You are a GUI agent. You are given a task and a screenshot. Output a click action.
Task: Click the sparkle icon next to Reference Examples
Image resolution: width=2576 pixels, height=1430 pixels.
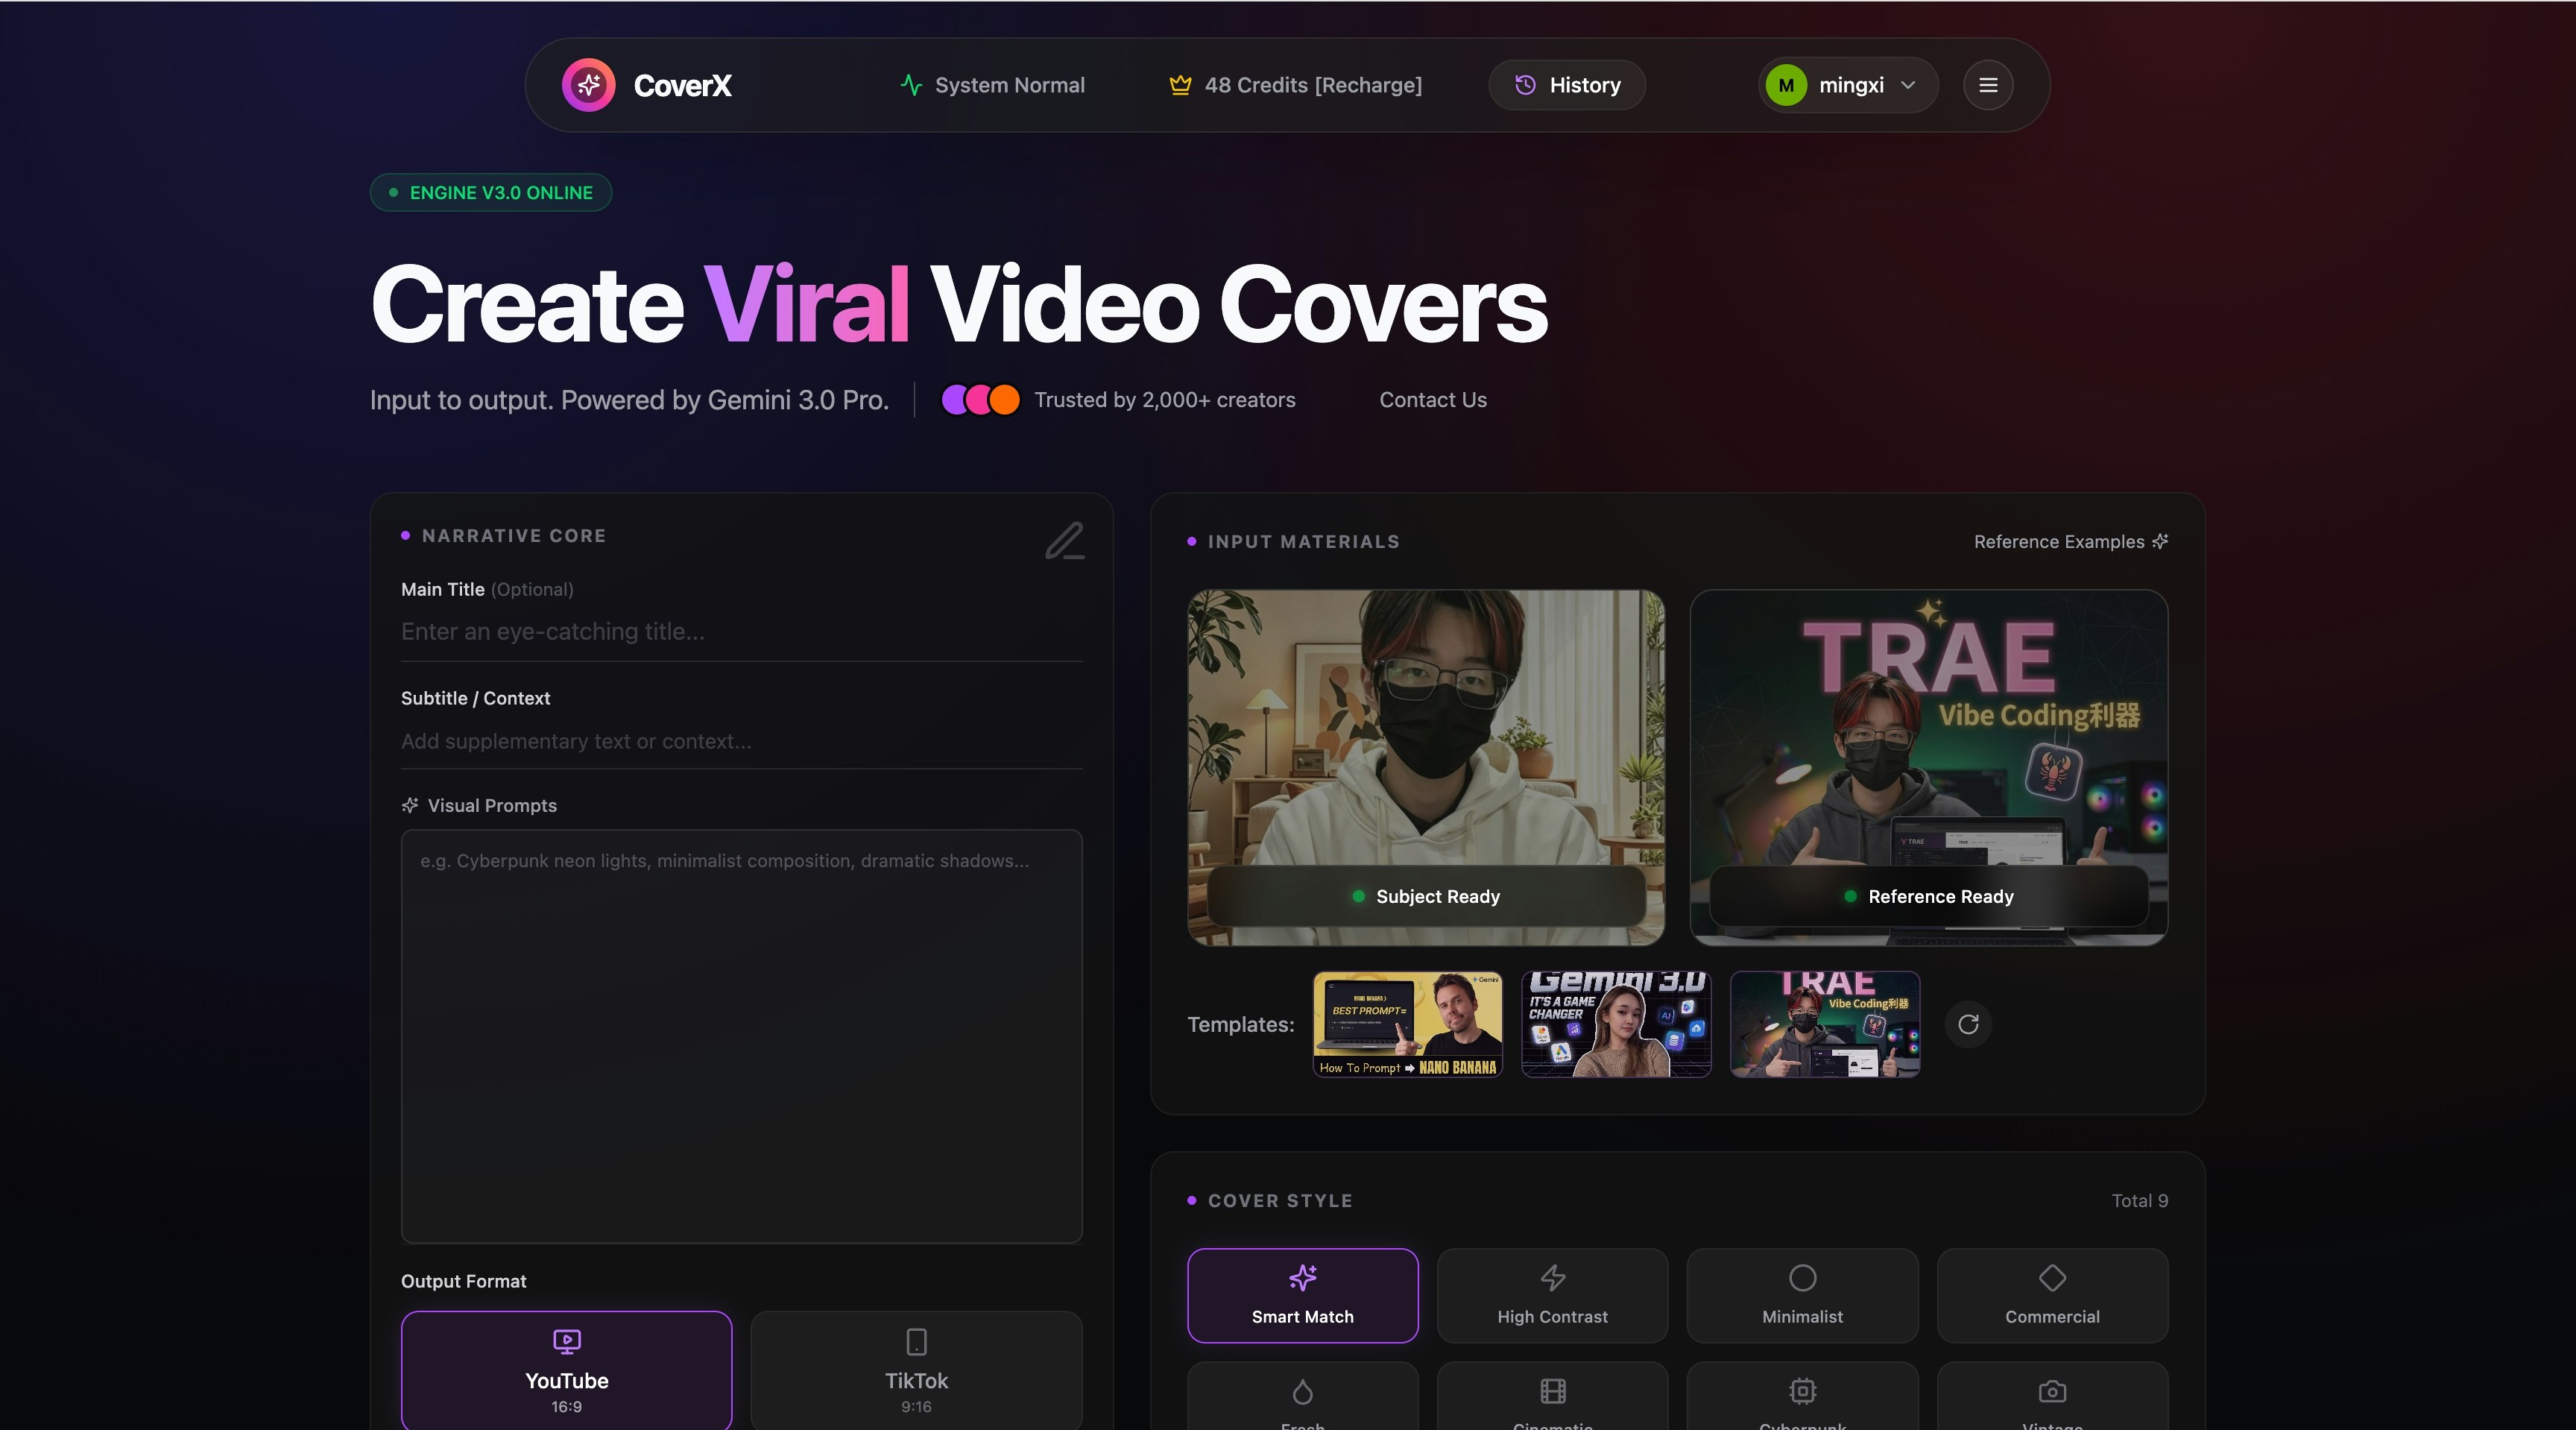[x=2160, y=541]
